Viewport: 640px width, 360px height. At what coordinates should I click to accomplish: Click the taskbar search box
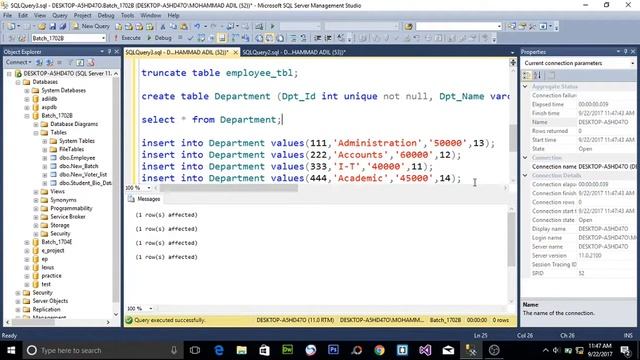[102, 350]
